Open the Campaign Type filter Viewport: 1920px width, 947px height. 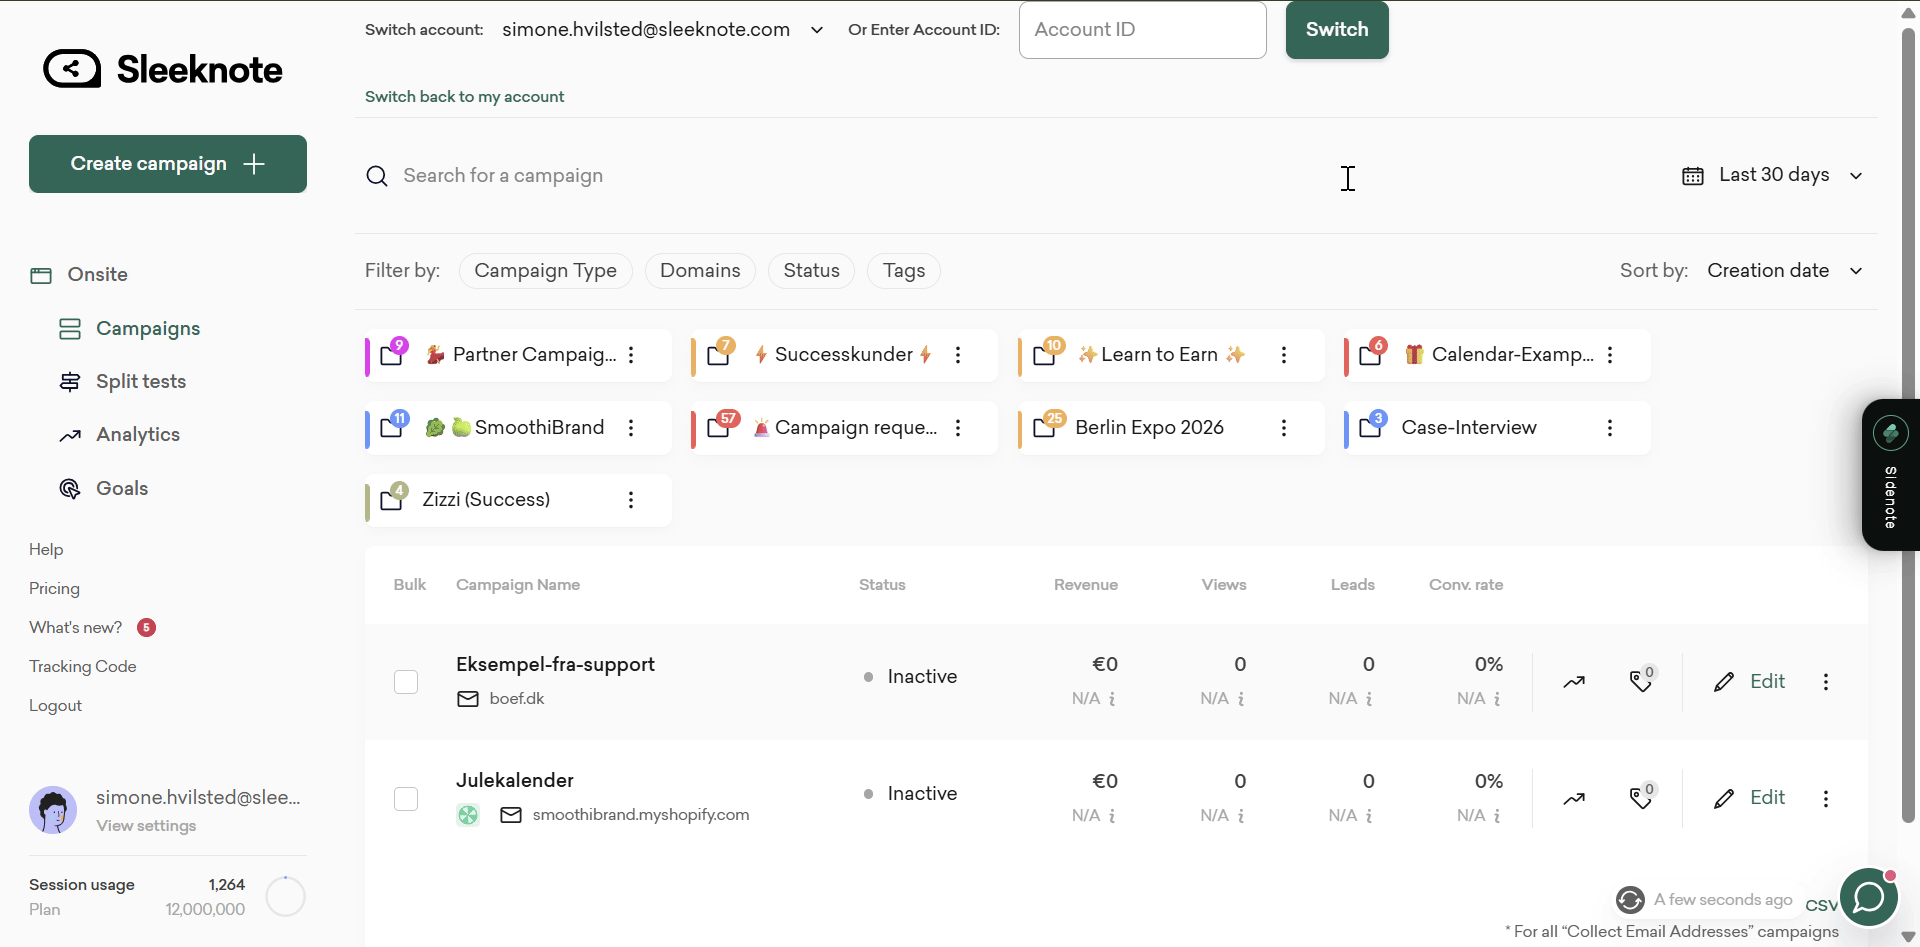point(546,271)
